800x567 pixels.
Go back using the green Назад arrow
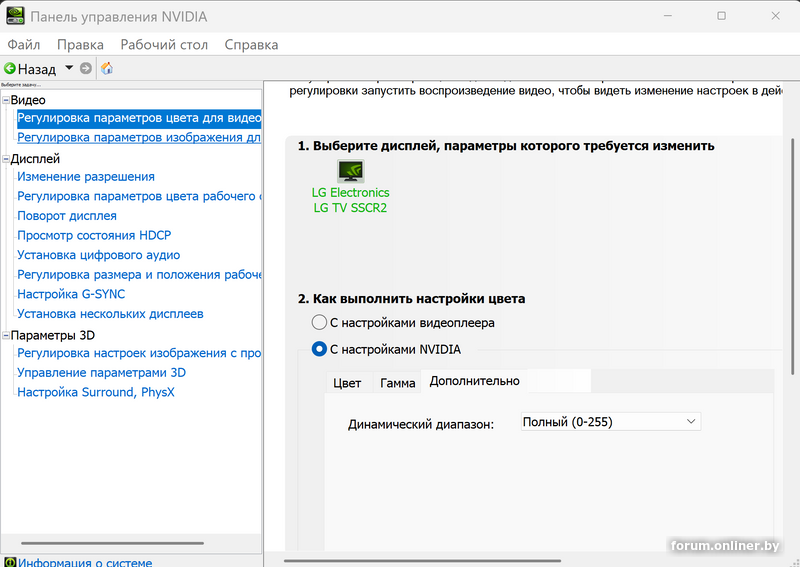coord(10,68)
